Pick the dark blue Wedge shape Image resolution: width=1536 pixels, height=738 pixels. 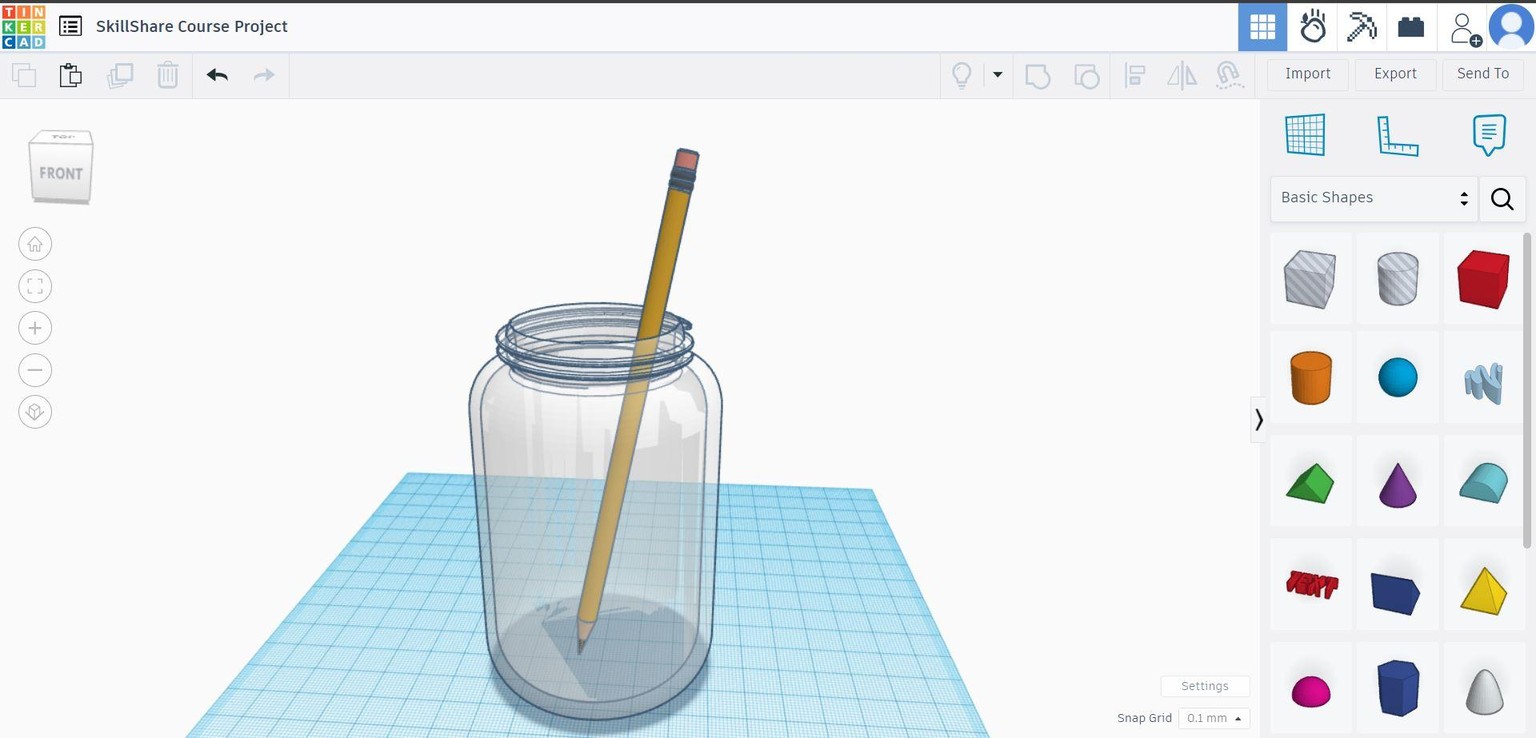point(1396,591)
